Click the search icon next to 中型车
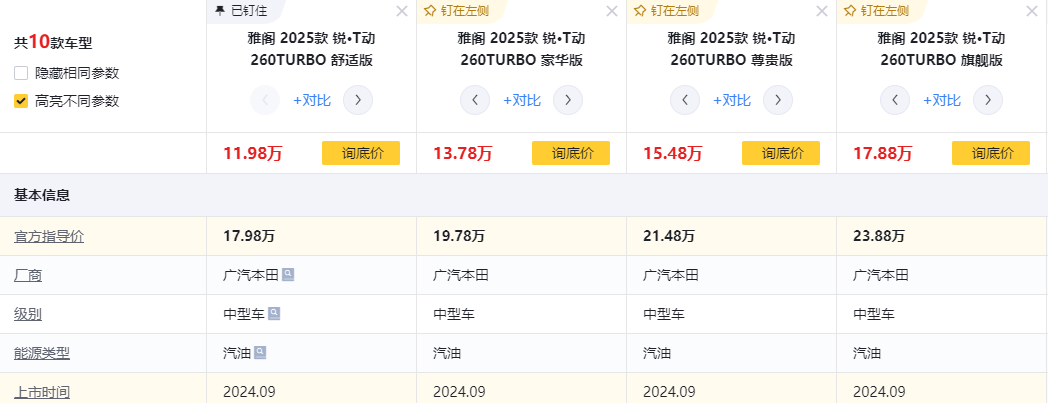The width and height of the screenshot is (1048, 403). [274, 313]
